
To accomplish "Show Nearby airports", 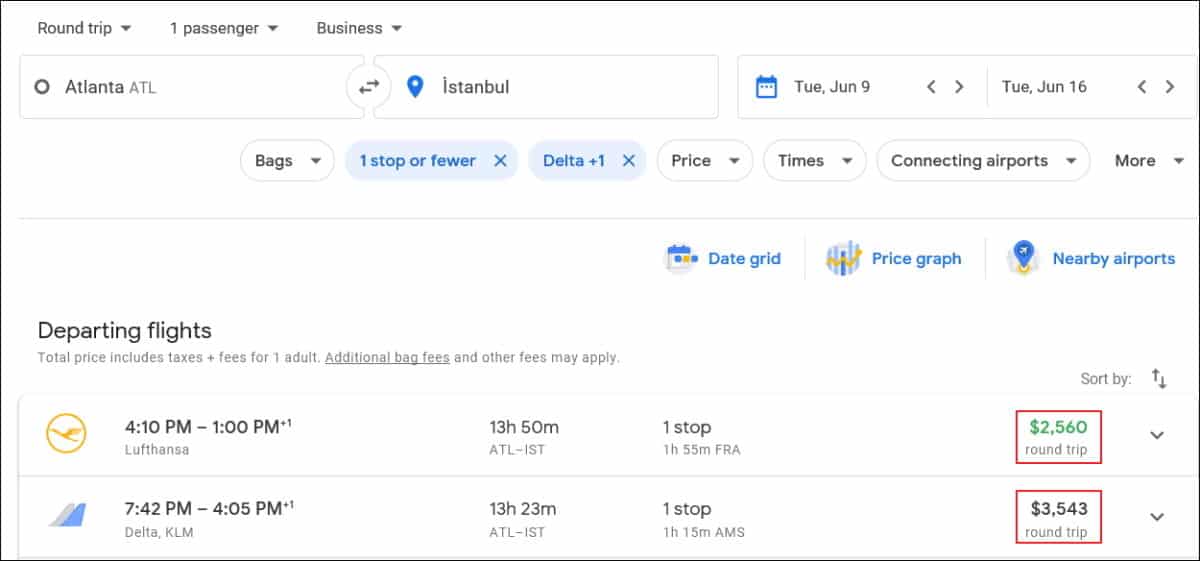I will click(1092, 259).
